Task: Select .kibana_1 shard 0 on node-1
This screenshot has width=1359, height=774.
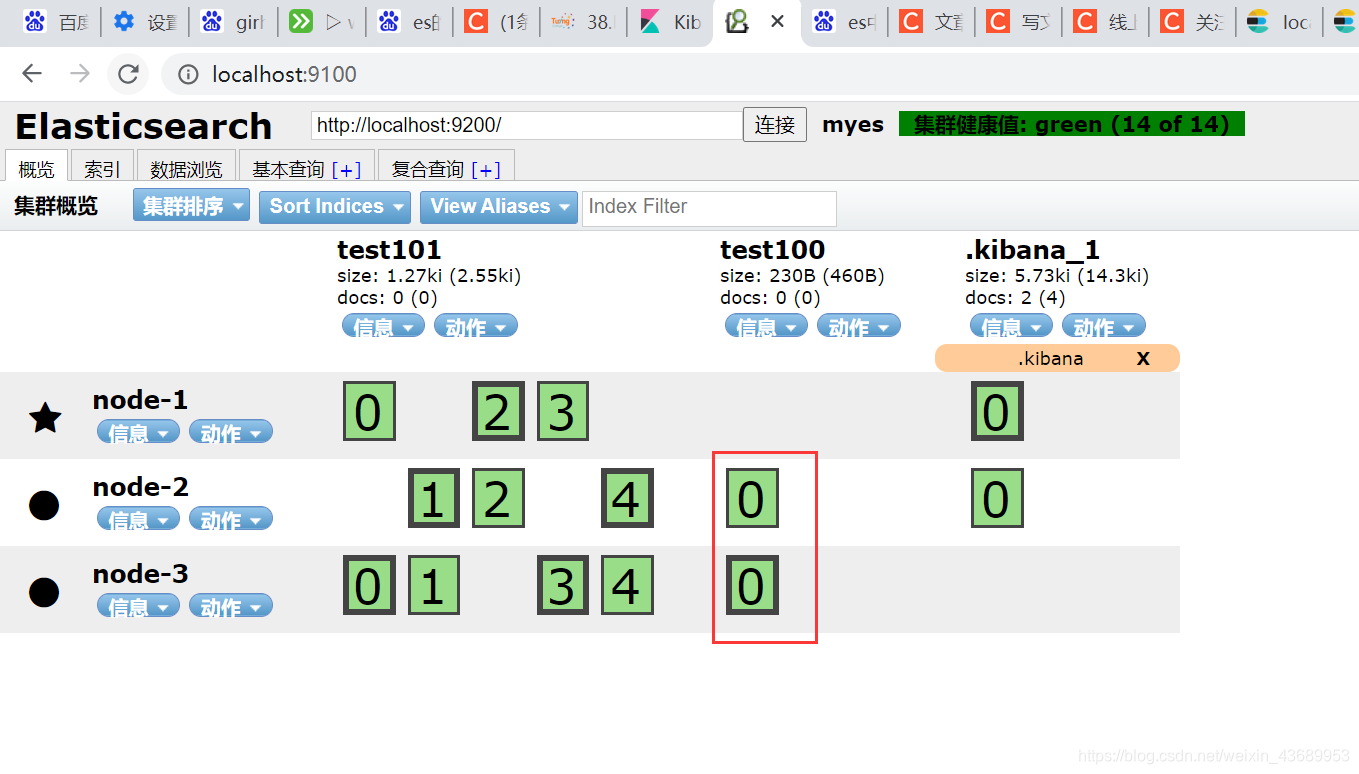Action: click(x=997, y=411)
